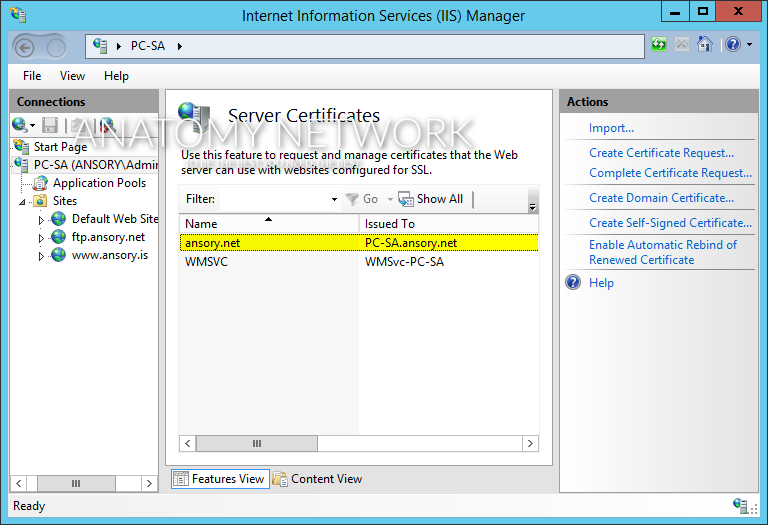This screenshot has width=768, height=525.
Task: Select the PC-SA server node in the tree
Action: (96, 165)
